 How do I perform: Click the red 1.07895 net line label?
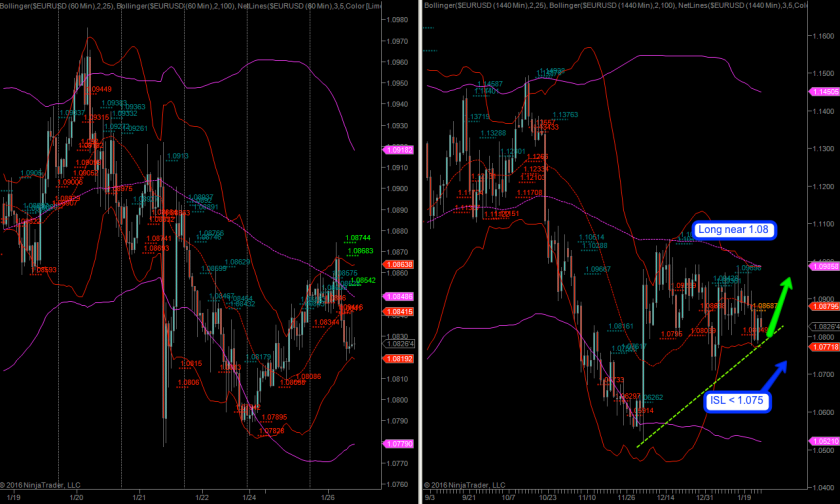click(x=274, y=417)
